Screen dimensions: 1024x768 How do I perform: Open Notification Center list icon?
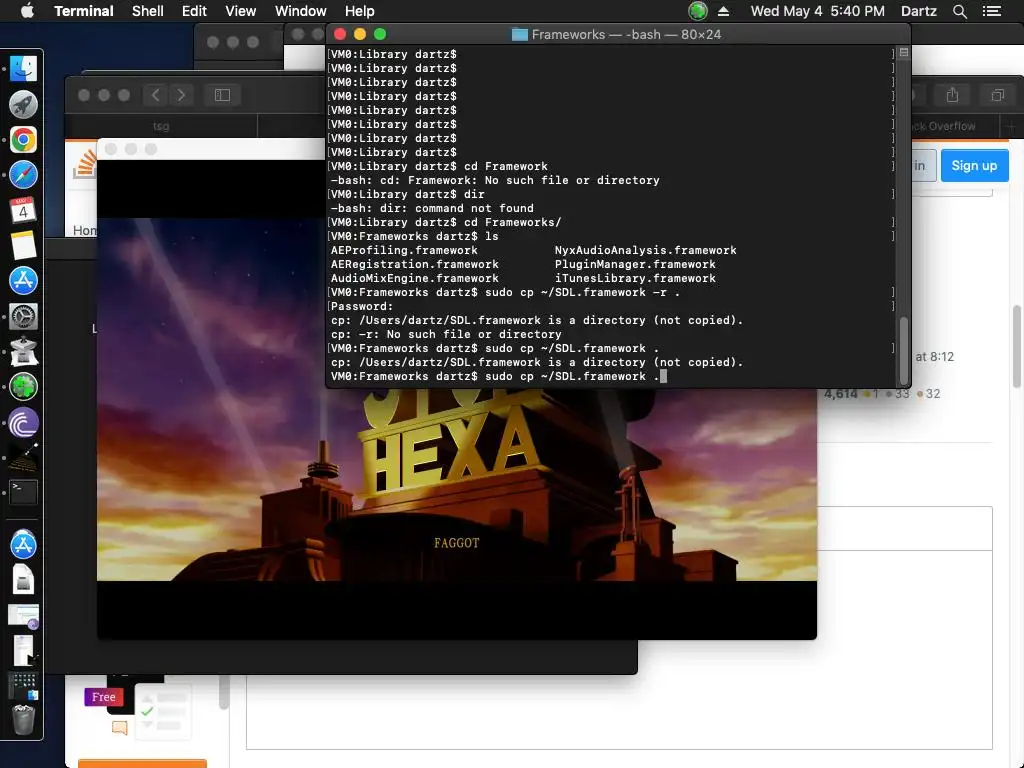click(x=991, y=11)
